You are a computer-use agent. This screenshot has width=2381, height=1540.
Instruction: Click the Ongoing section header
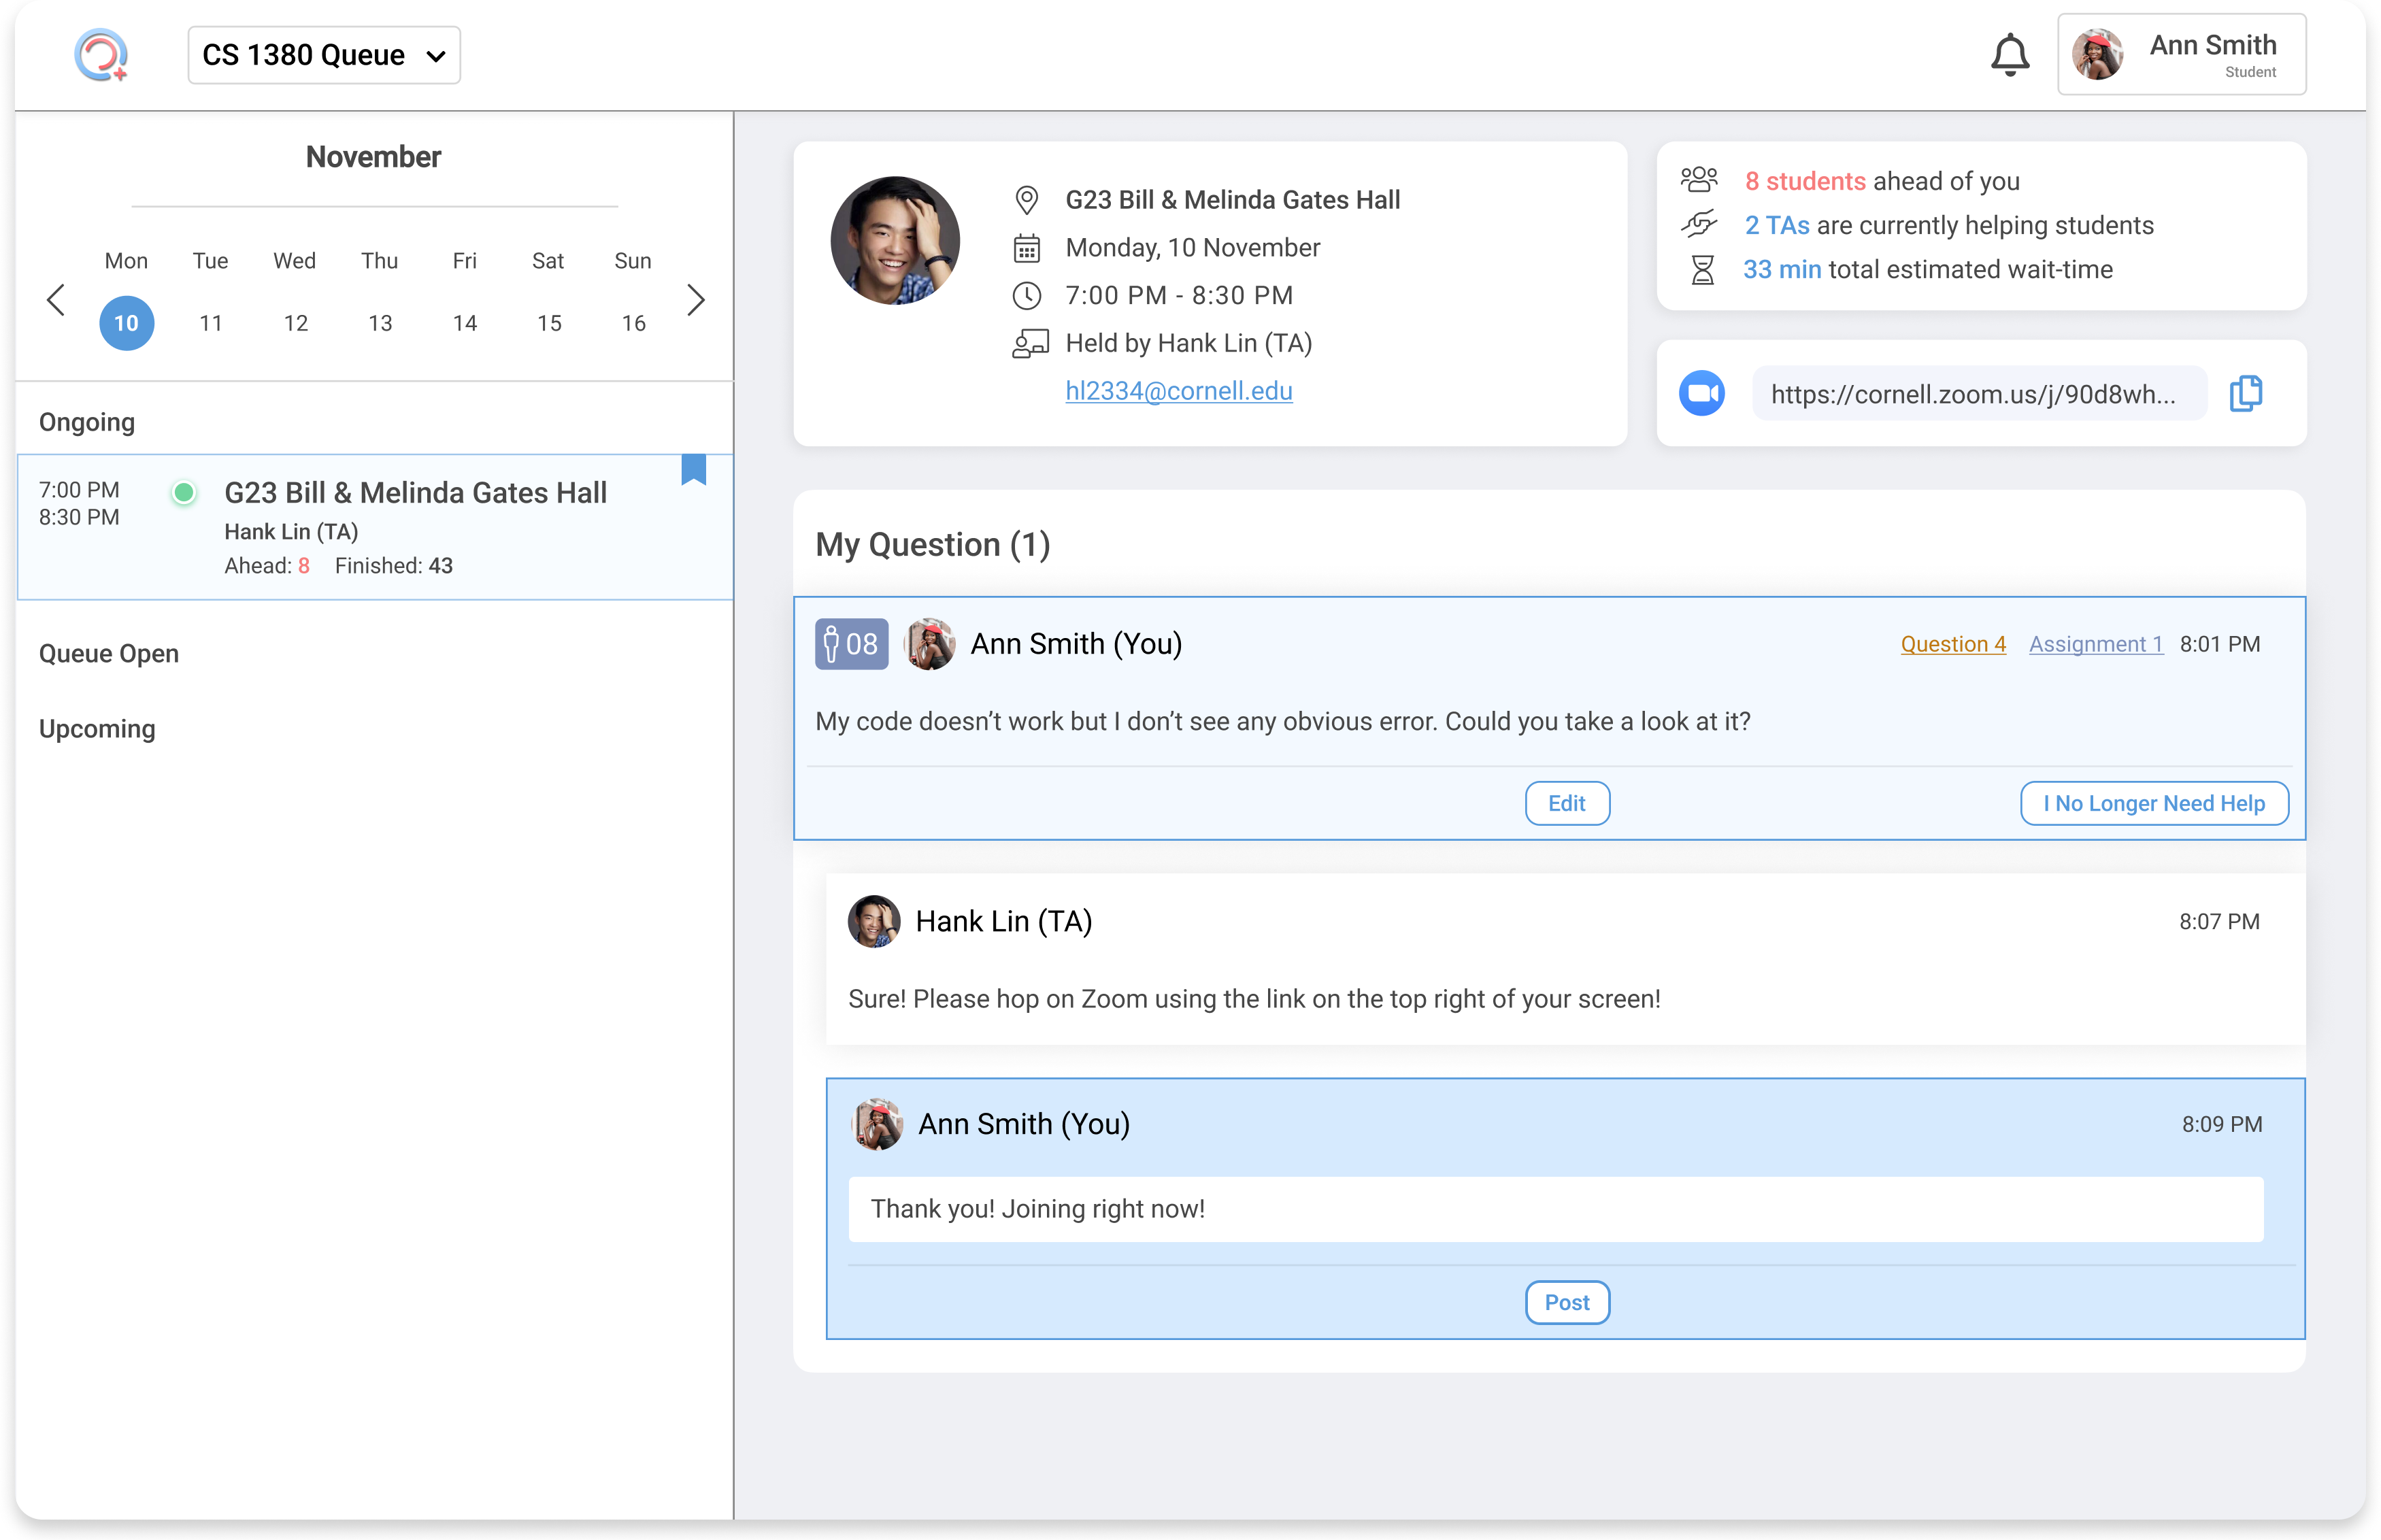click(x=87, y=422)
